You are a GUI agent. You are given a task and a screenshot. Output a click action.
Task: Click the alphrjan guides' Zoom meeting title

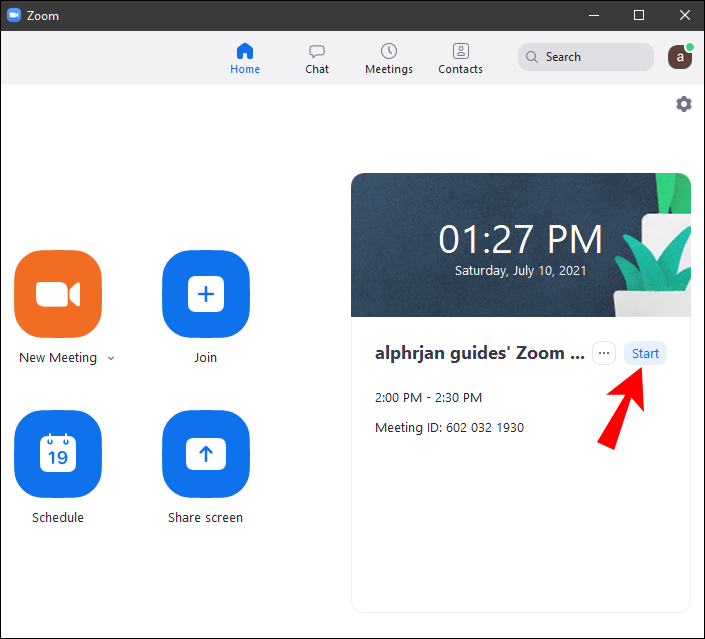480,353
